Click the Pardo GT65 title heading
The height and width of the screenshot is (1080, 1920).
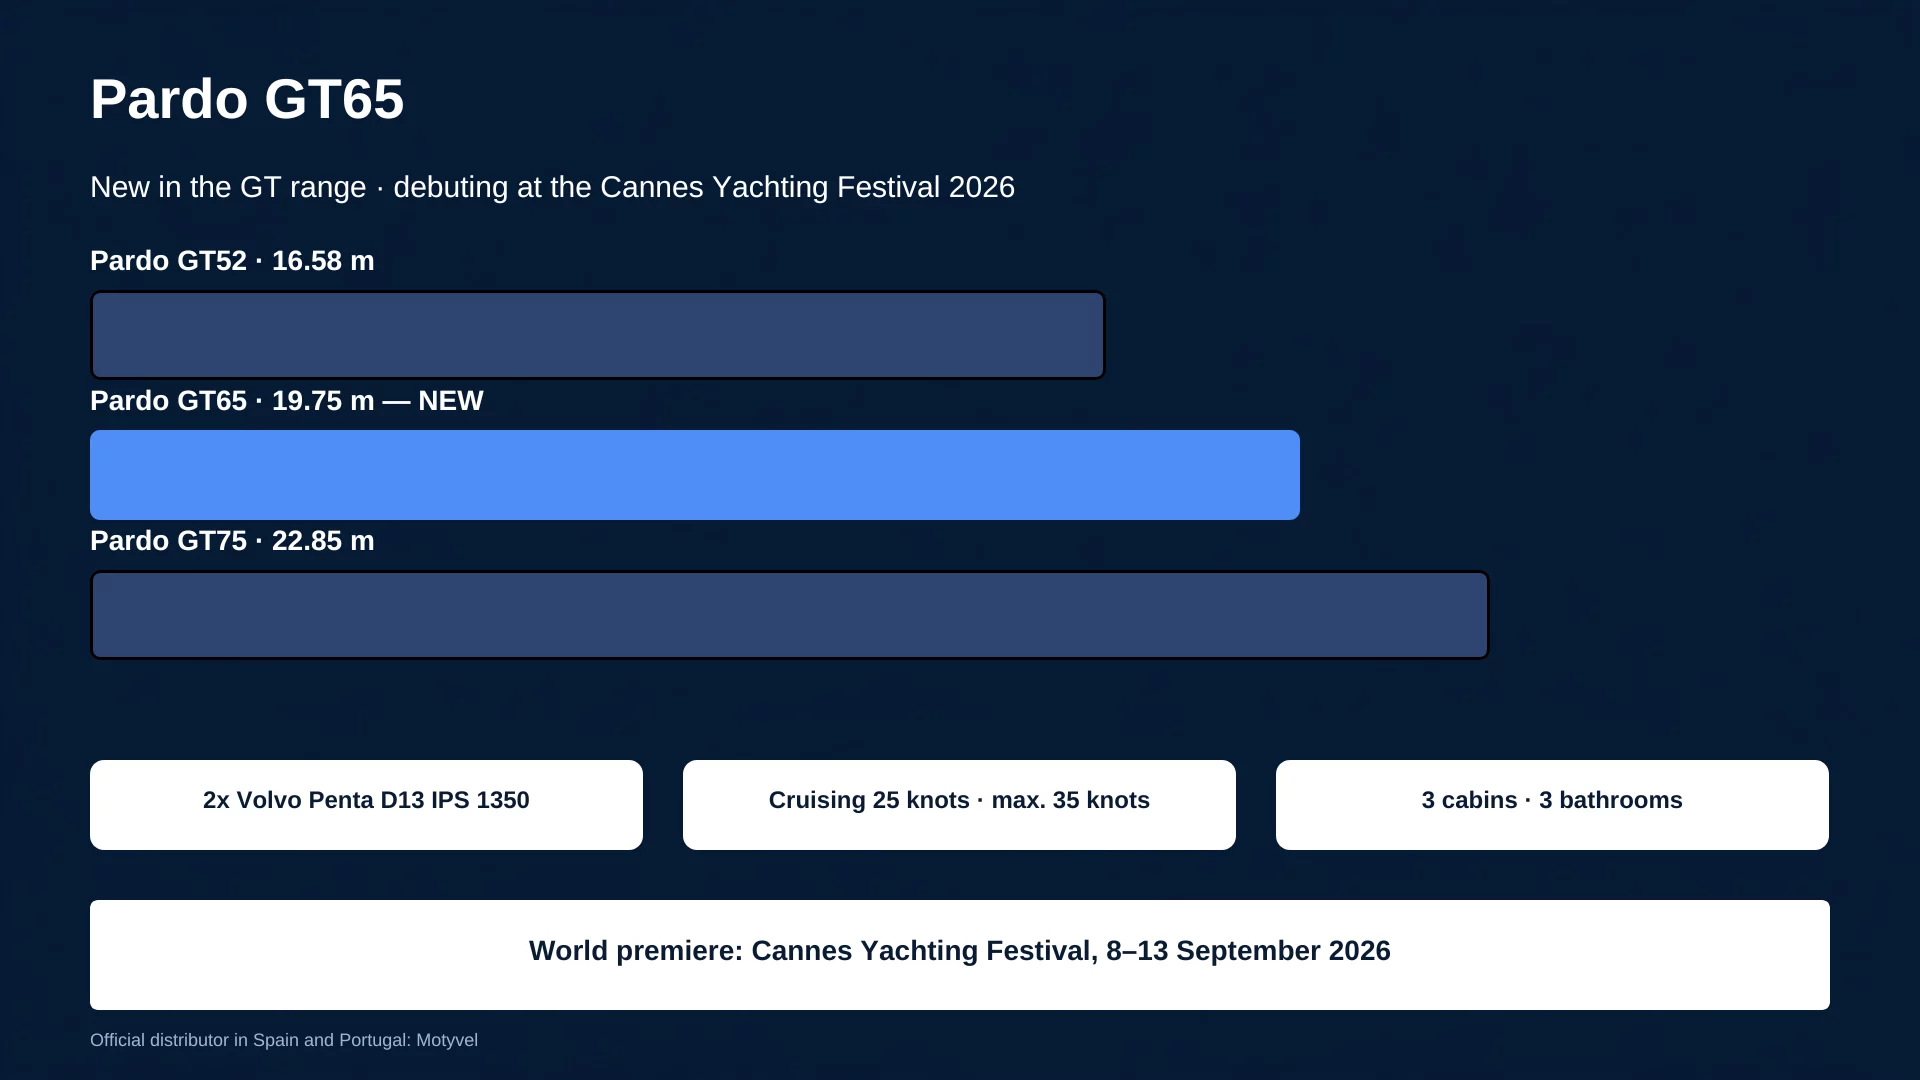(x=247, y=99)
